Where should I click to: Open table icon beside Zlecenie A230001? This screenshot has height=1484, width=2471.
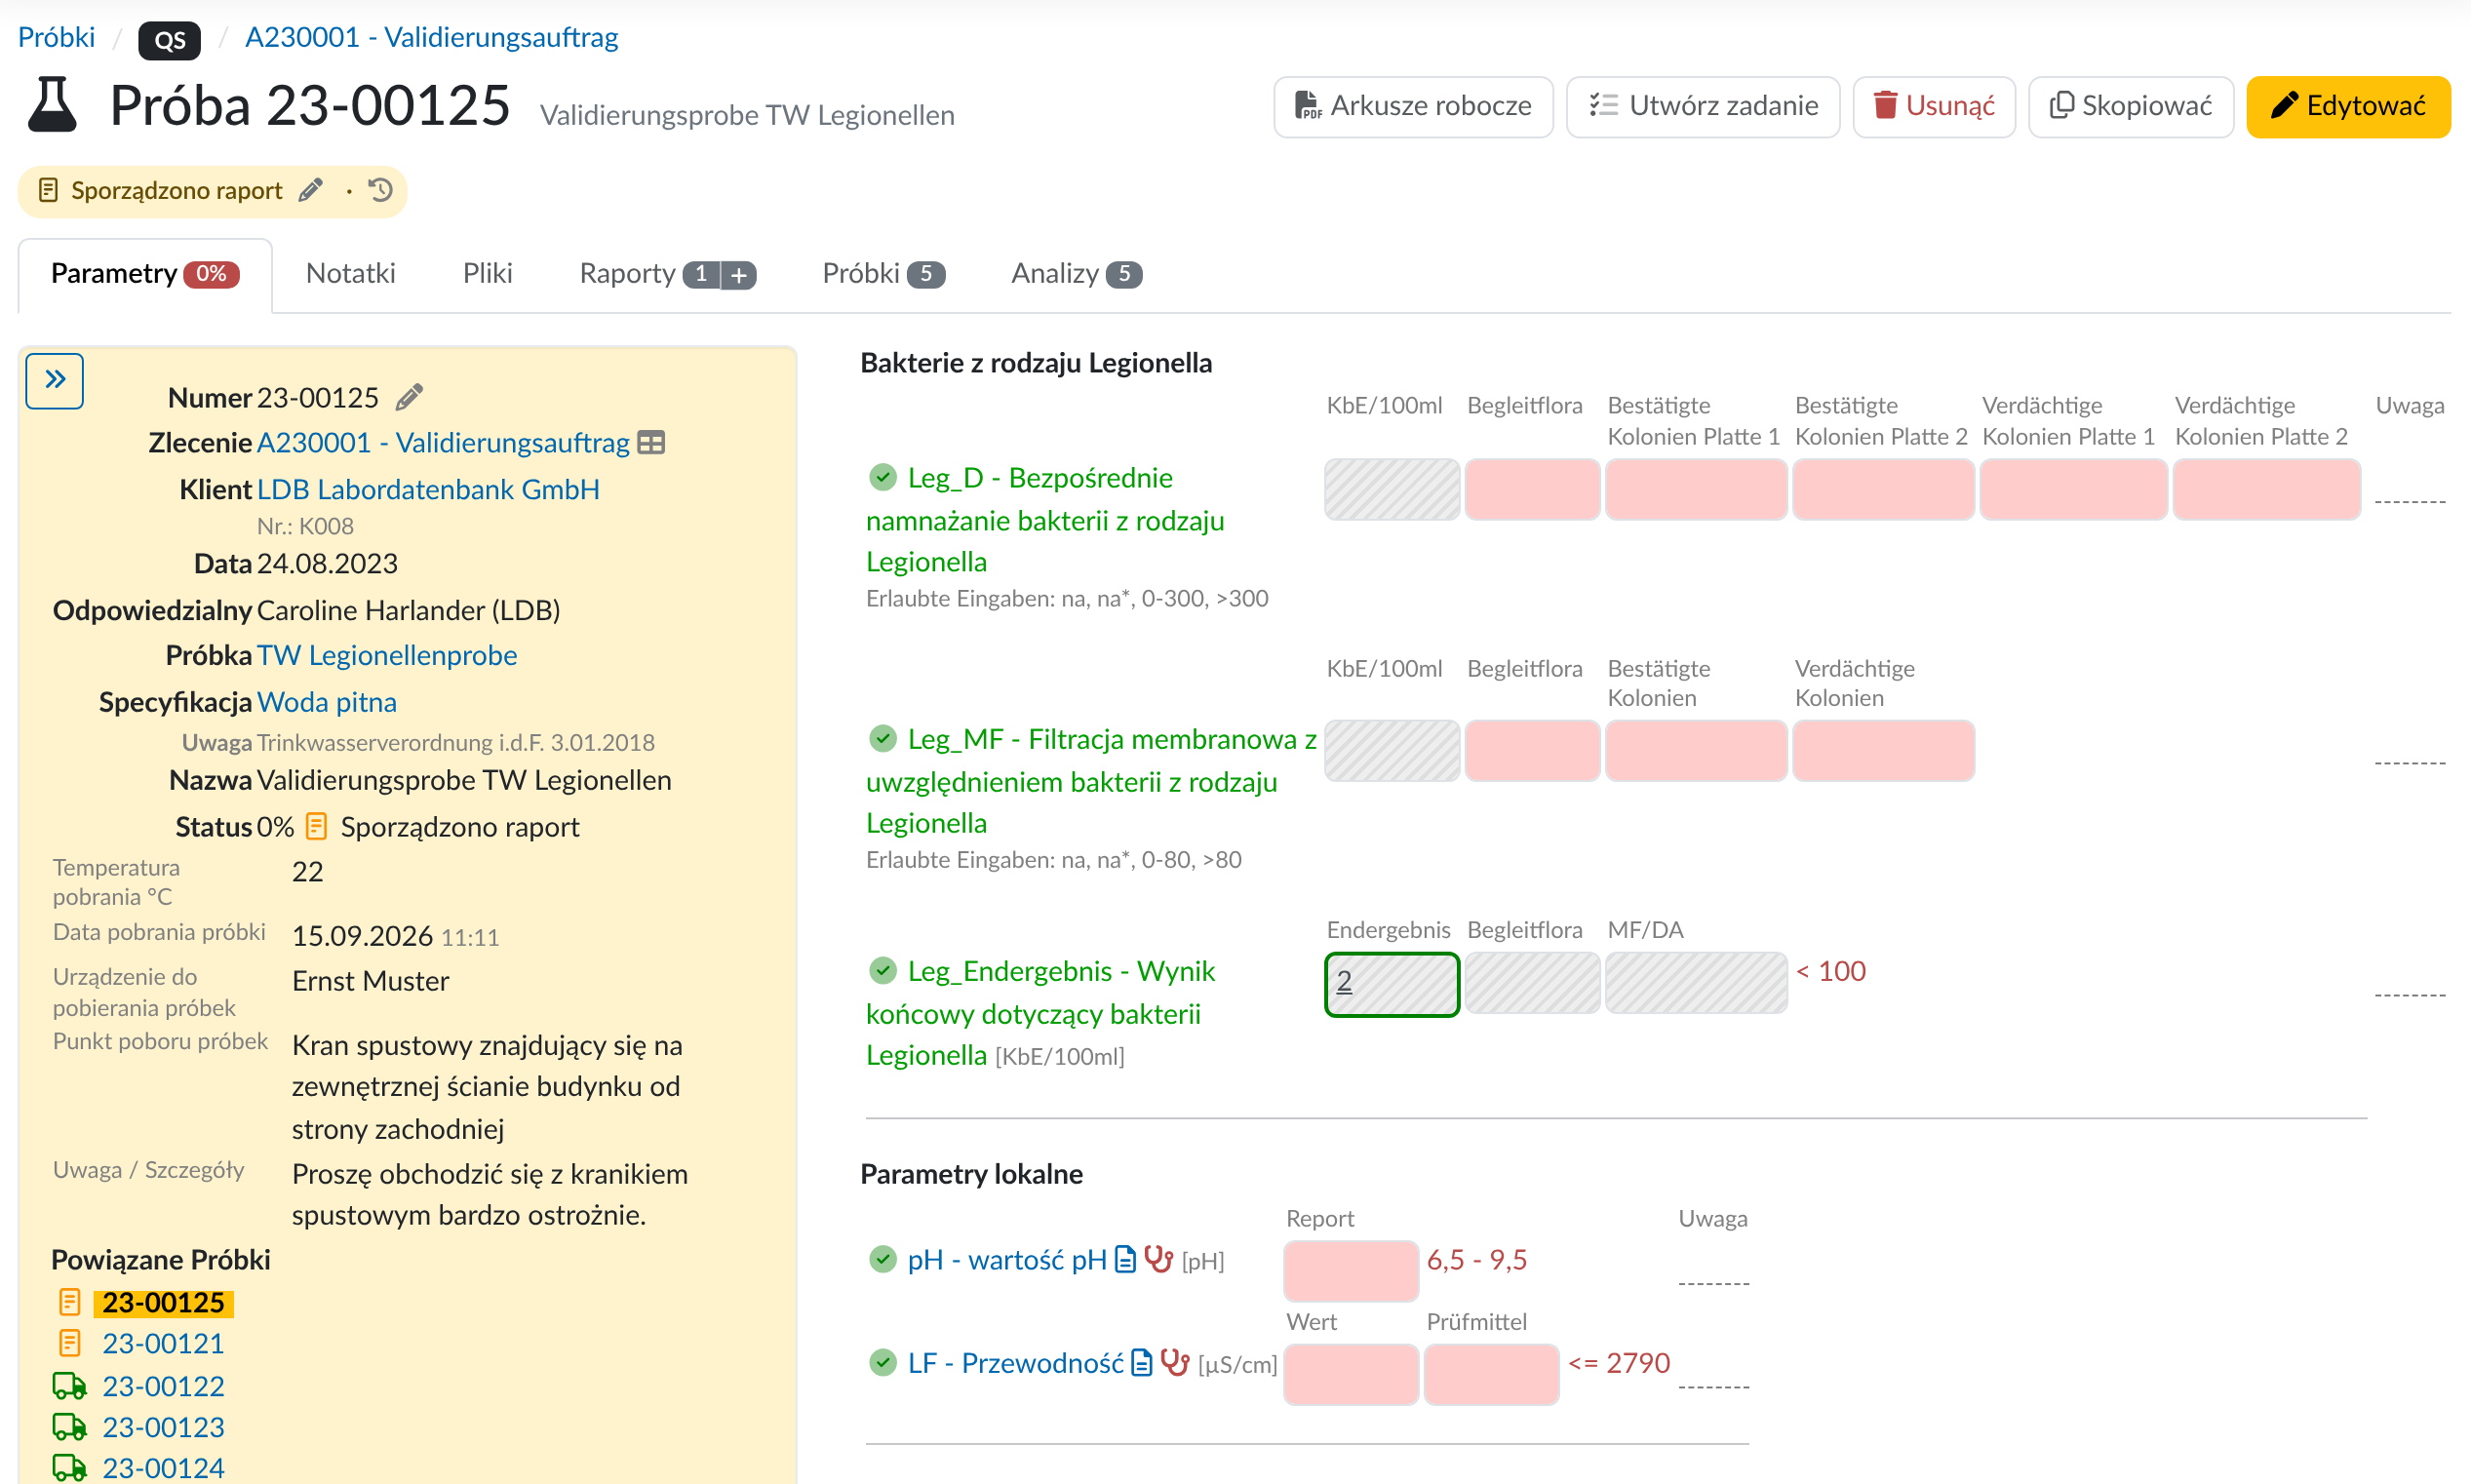point(651,443)
